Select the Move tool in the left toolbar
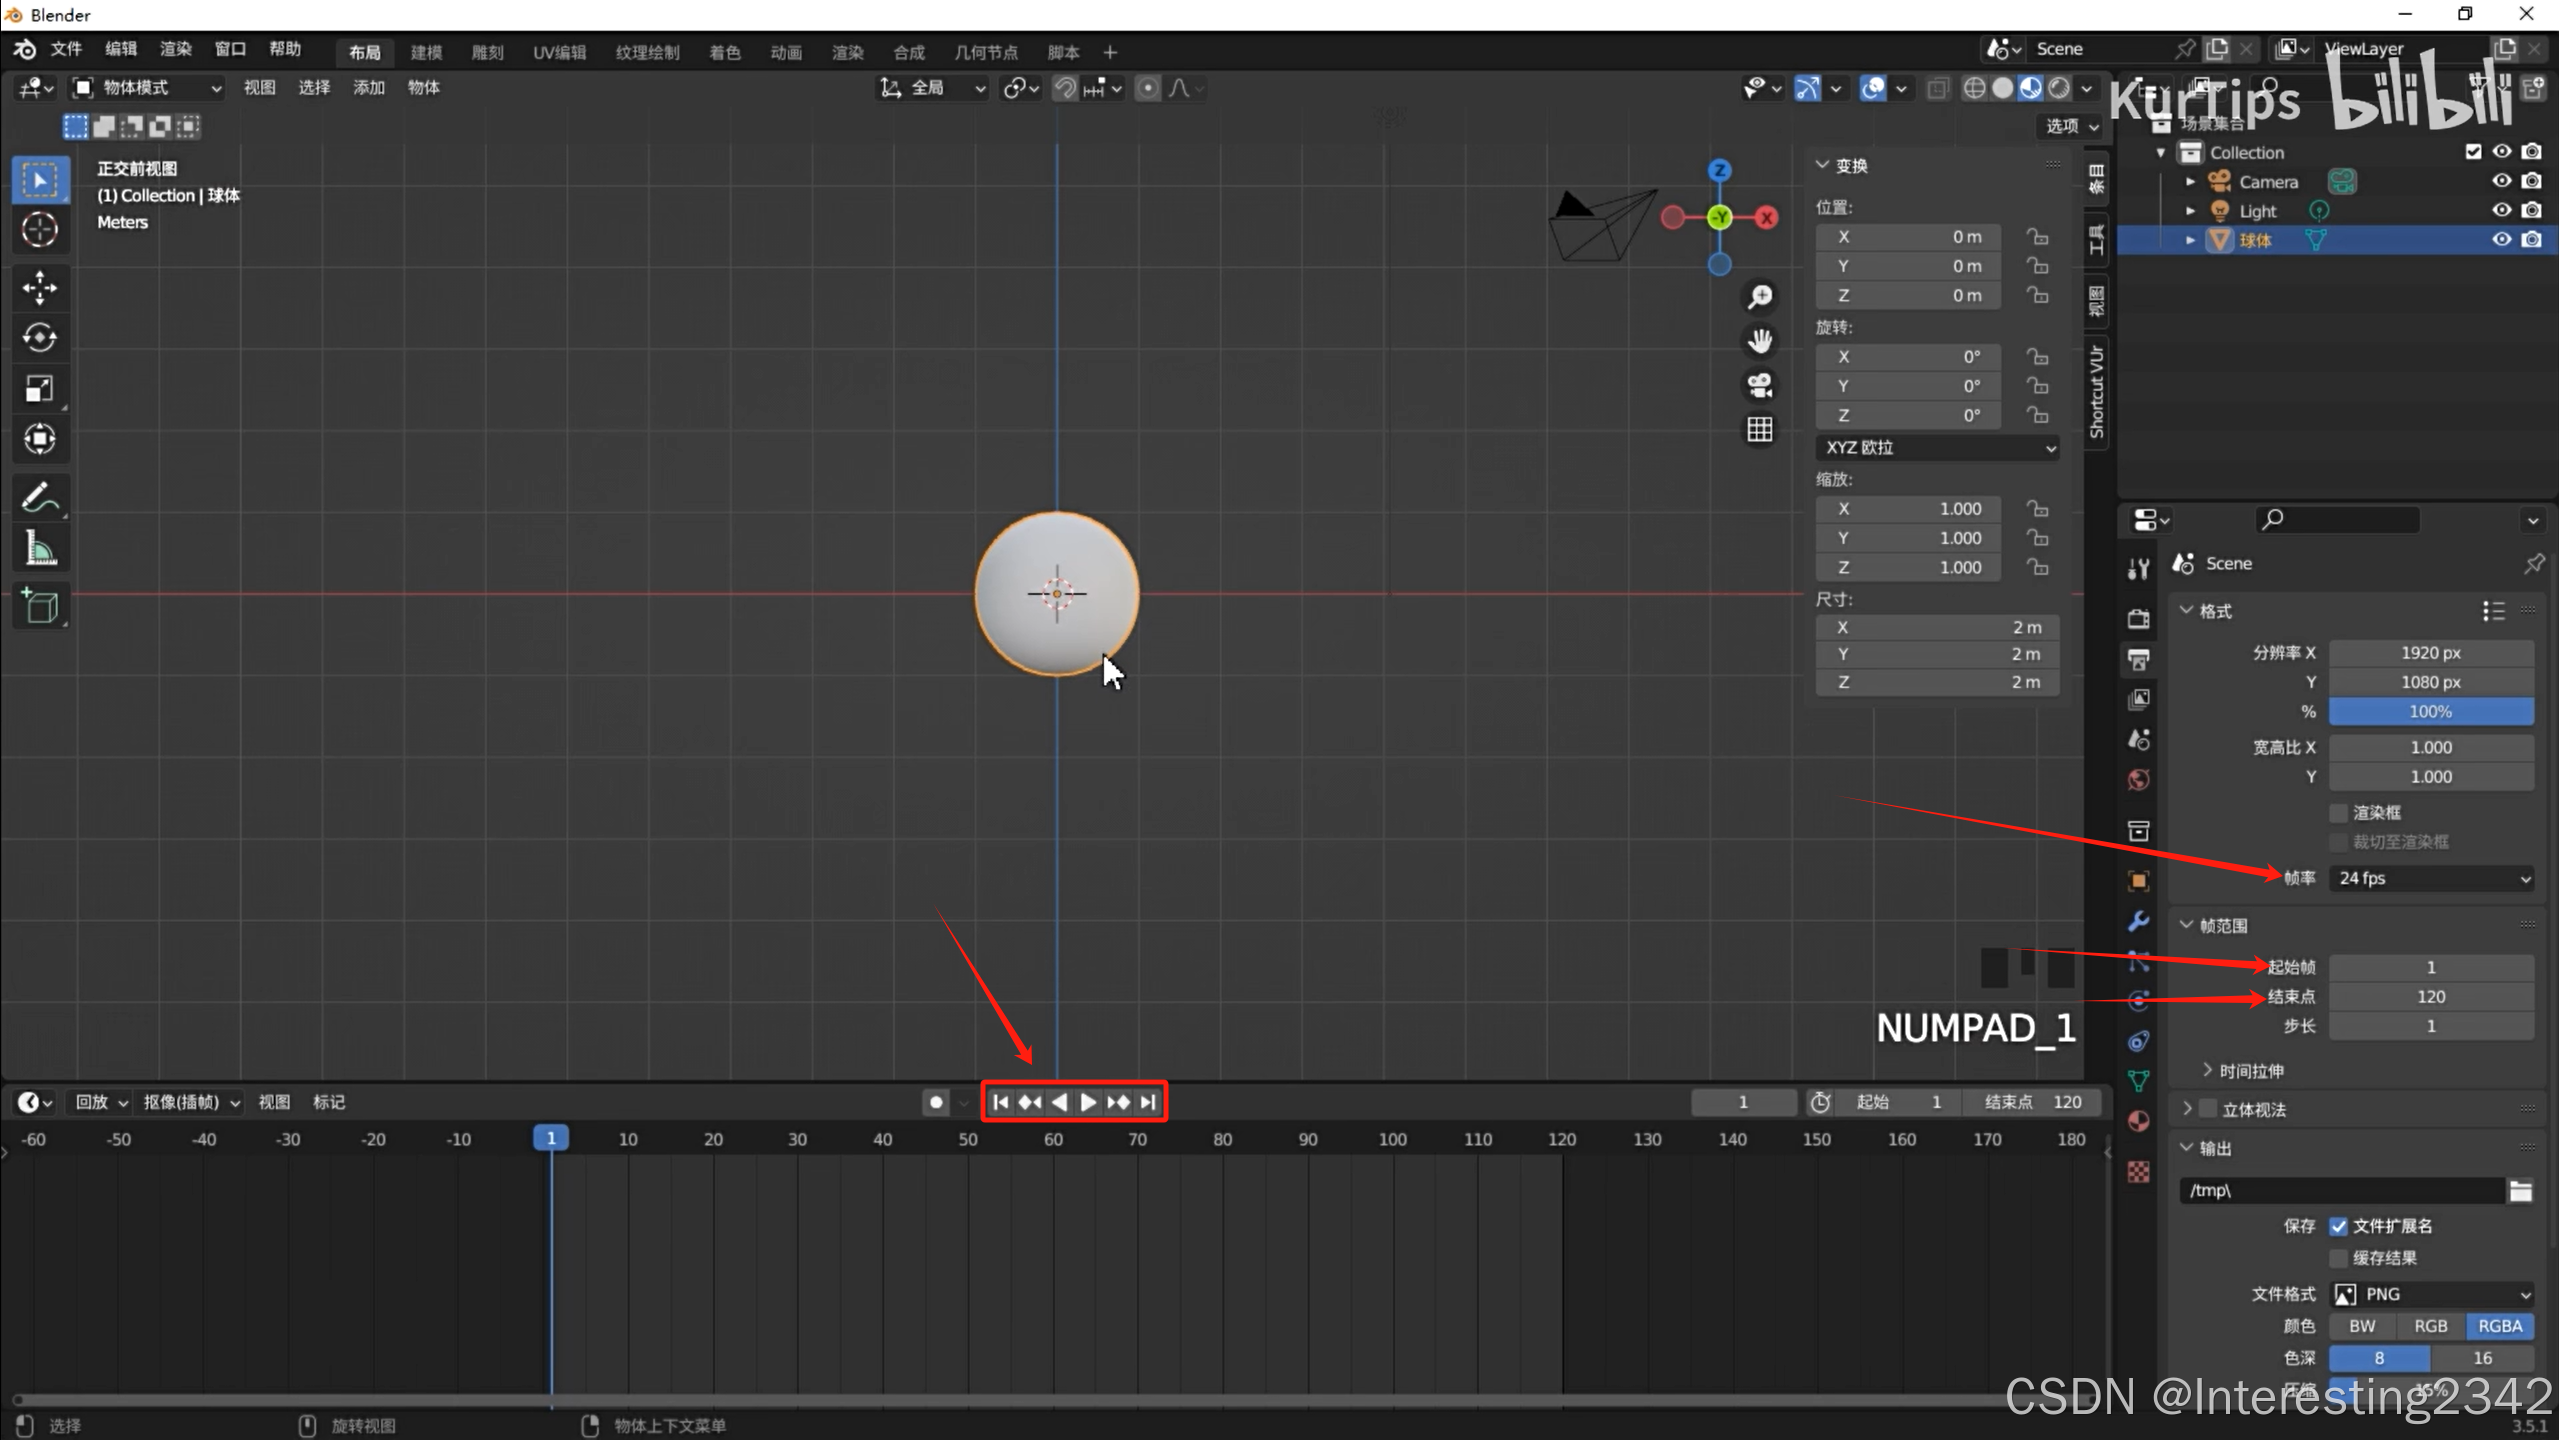Screen dimensions: 2559x1440 (x=40, y=288)
